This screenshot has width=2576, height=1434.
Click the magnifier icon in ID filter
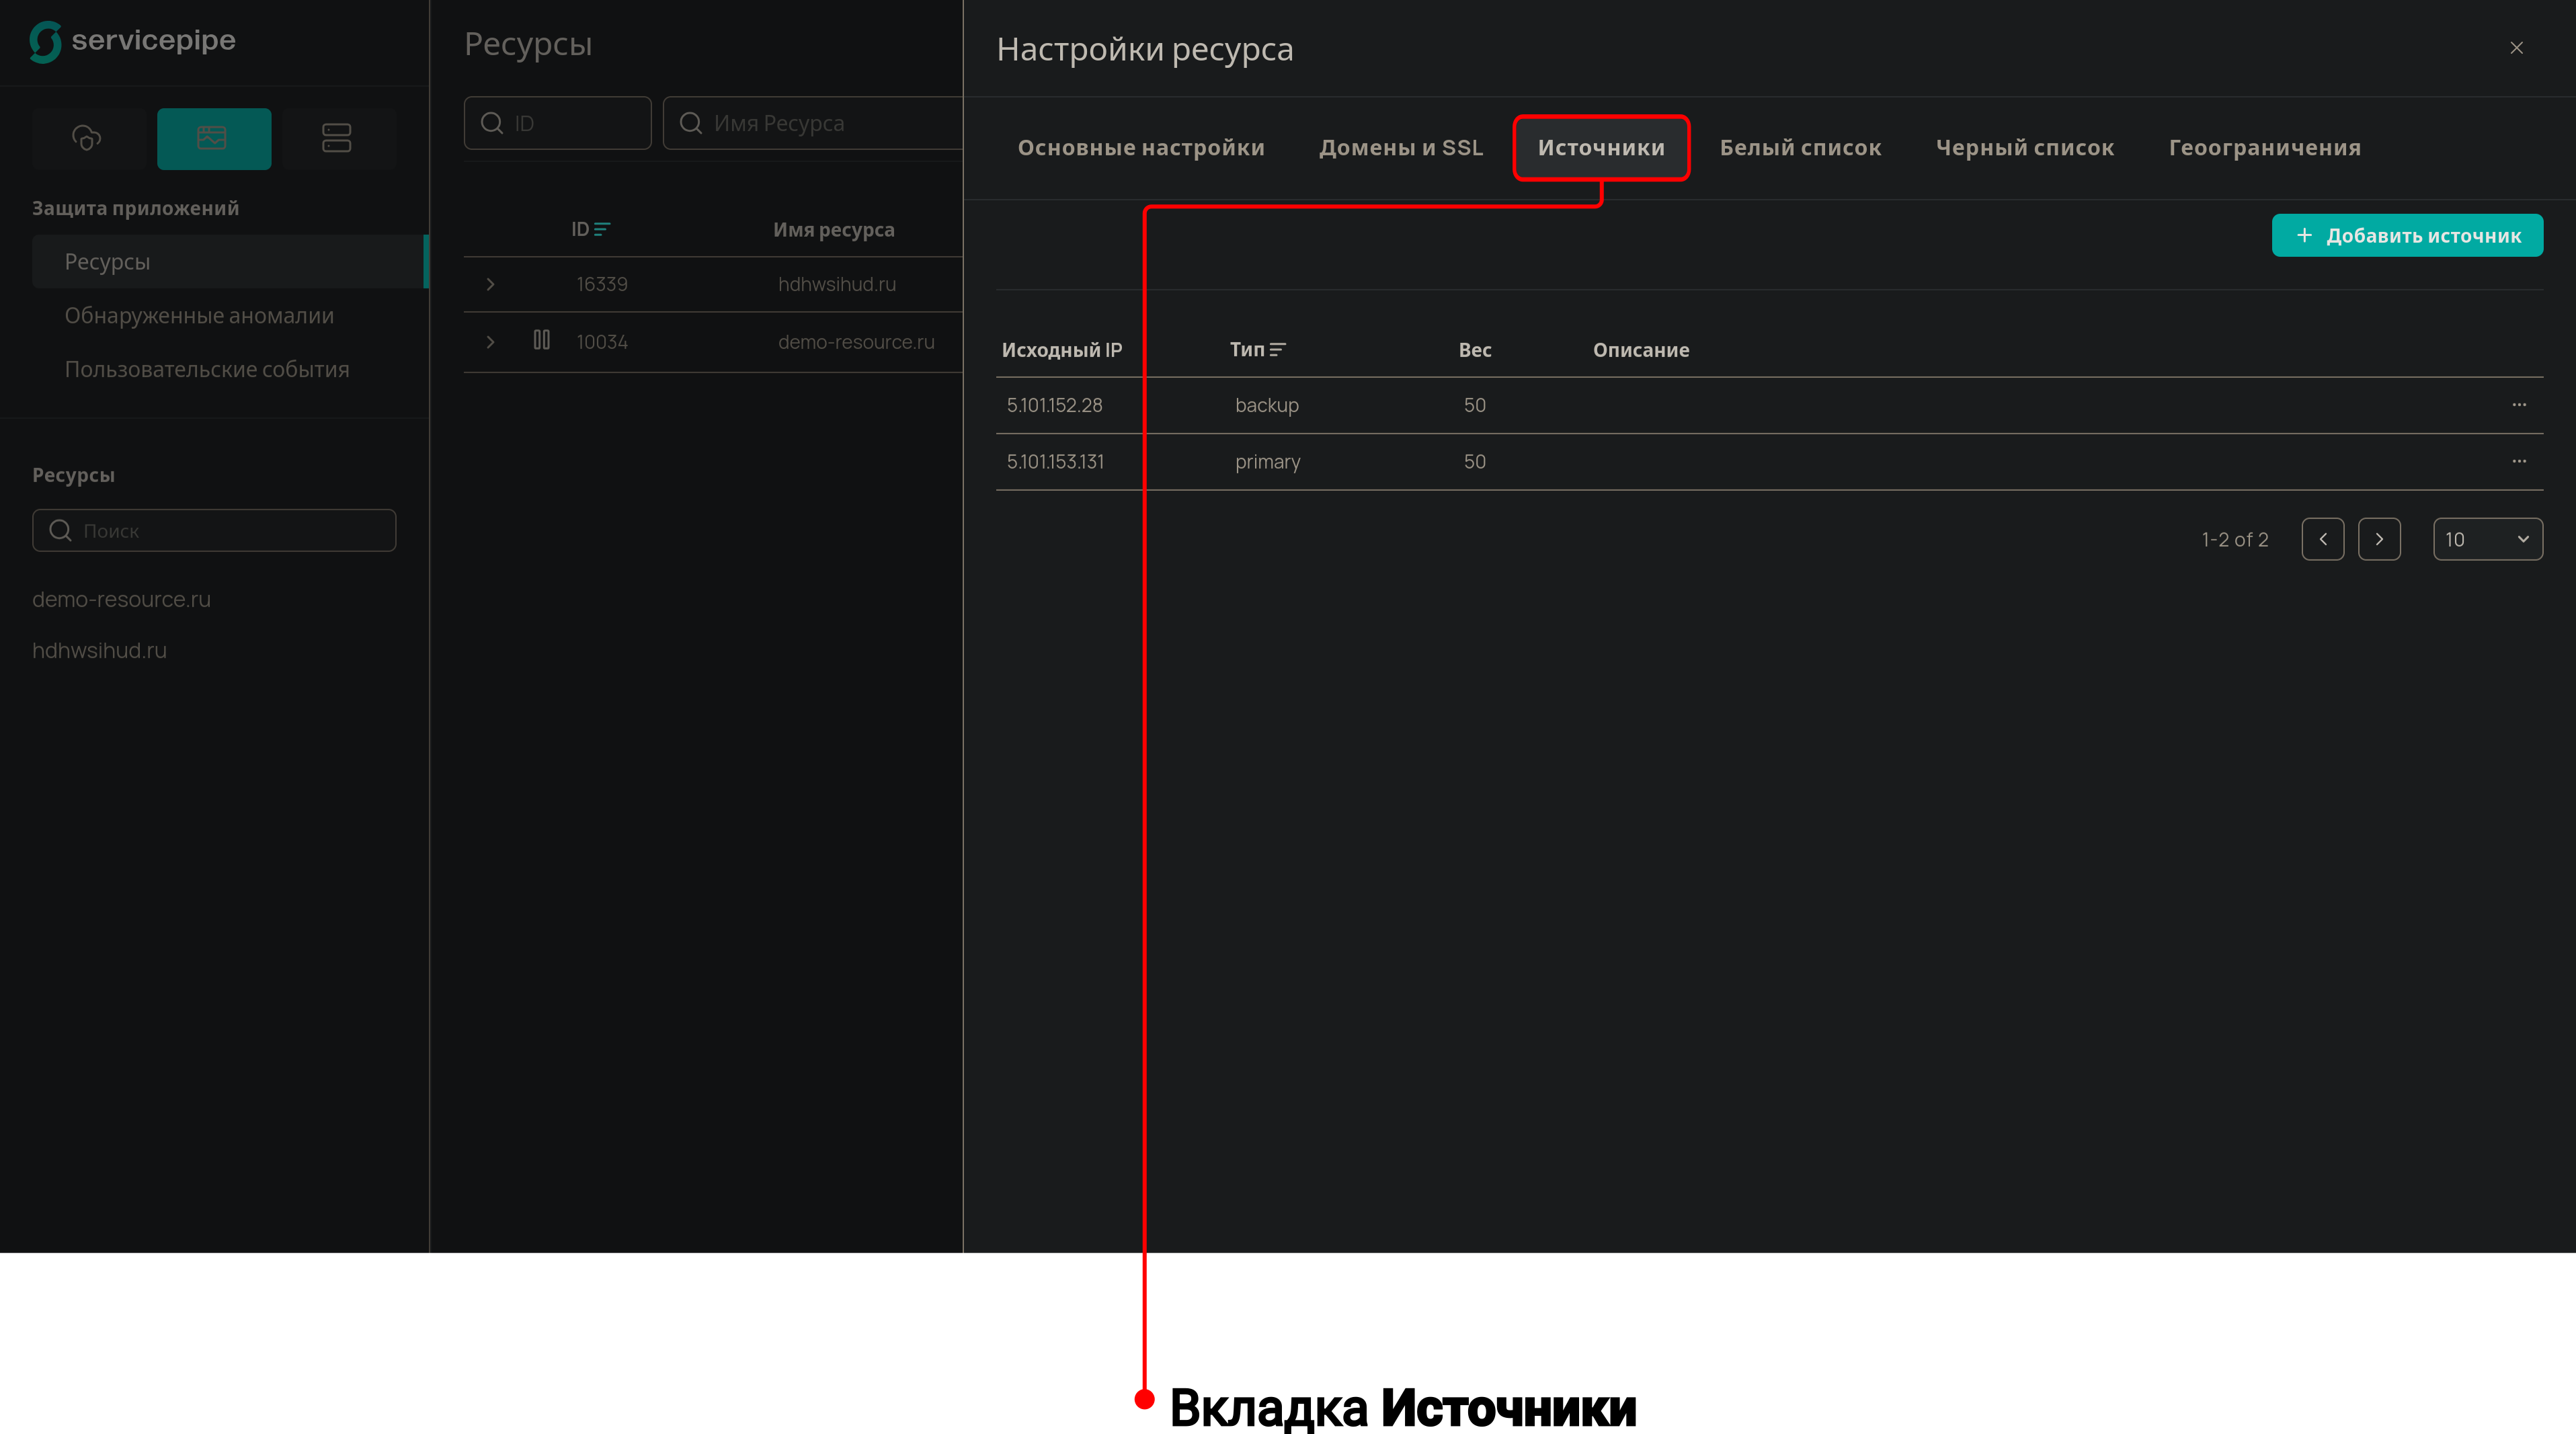tap(492, 123)
